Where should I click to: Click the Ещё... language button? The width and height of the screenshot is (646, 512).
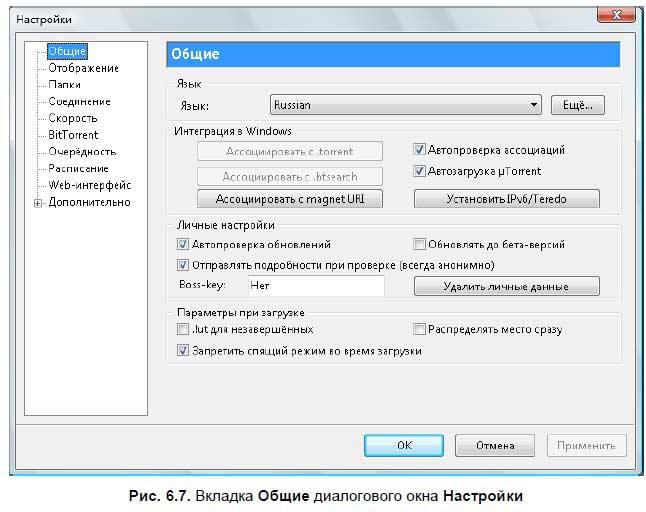578,105
